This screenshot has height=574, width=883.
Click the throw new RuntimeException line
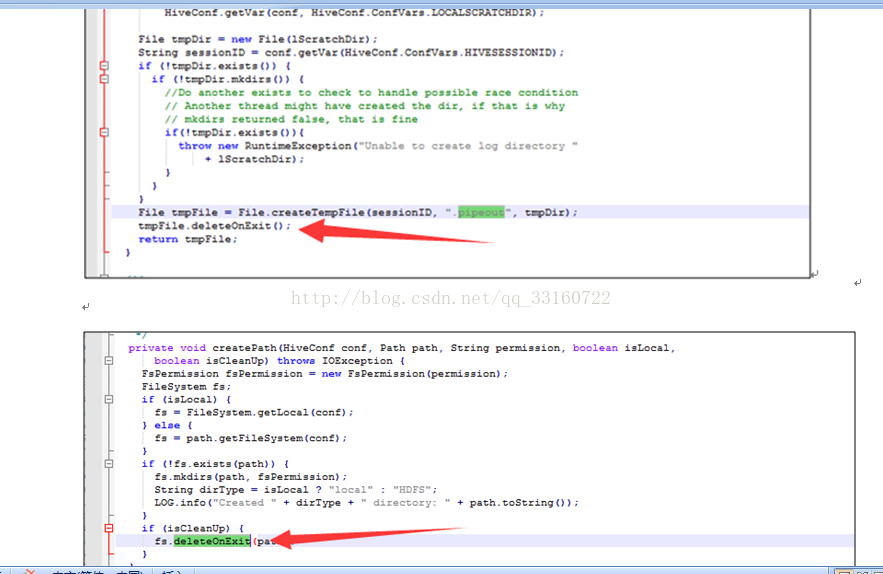coord(378,146)
